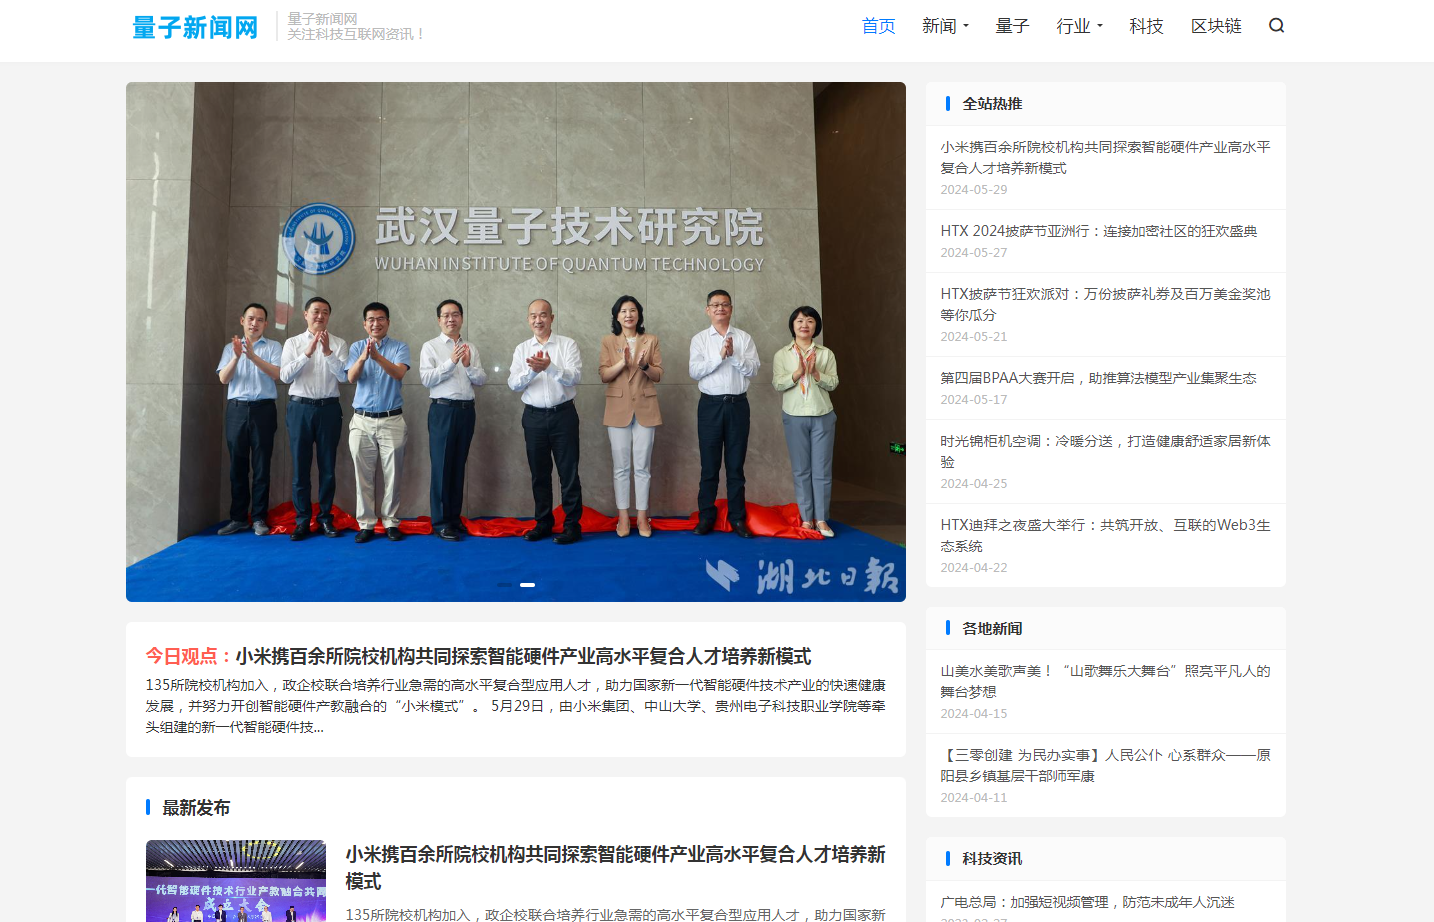Open the 科技 menu item

pyautogui.click(x=1147, y=26)
